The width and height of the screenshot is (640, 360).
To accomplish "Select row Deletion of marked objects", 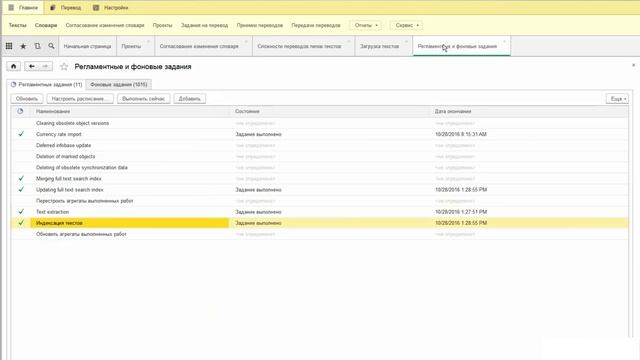I will tap(320, 156).
